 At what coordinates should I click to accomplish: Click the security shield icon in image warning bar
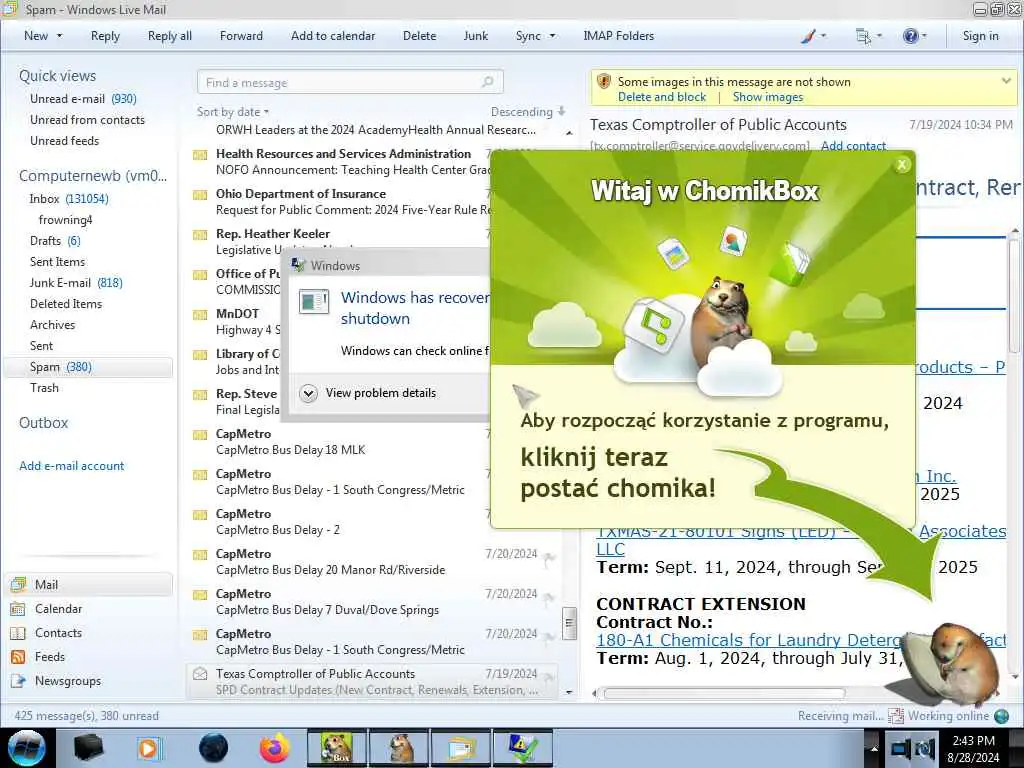tap(603, 82)
